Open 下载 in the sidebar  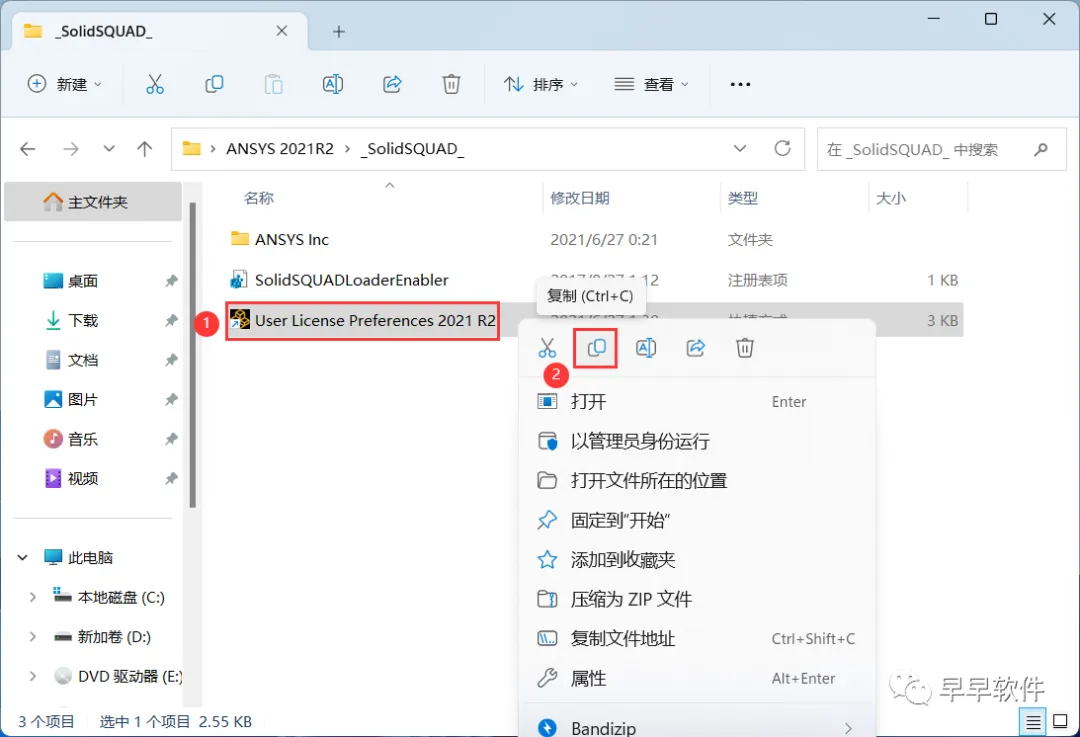coord(83,320)
